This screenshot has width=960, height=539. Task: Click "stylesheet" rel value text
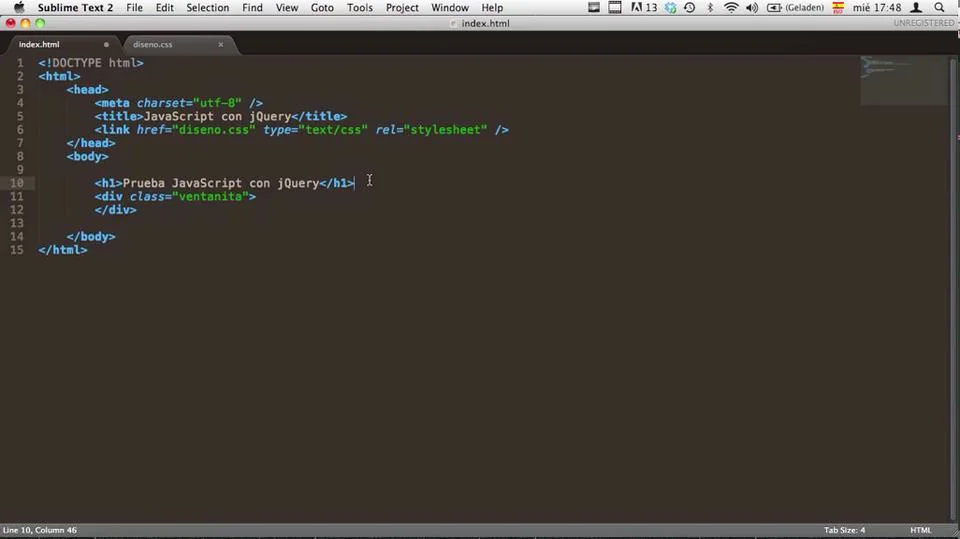445,130
